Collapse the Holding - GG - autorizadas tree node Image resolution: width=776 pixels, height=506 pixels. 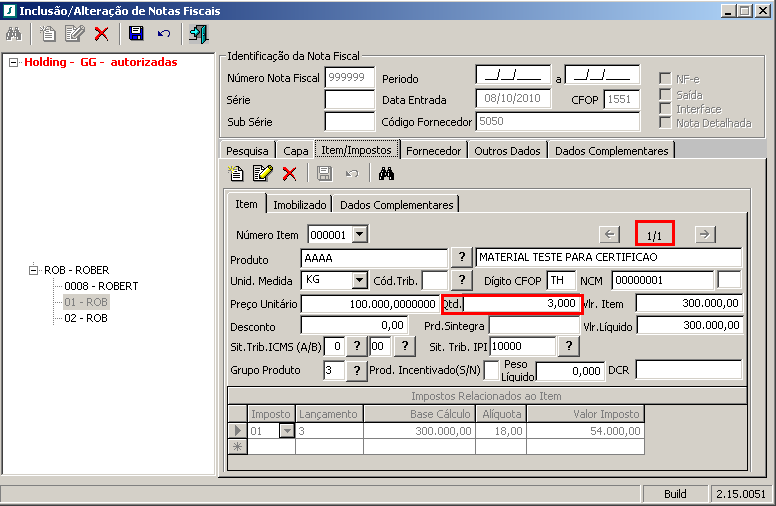13,62
